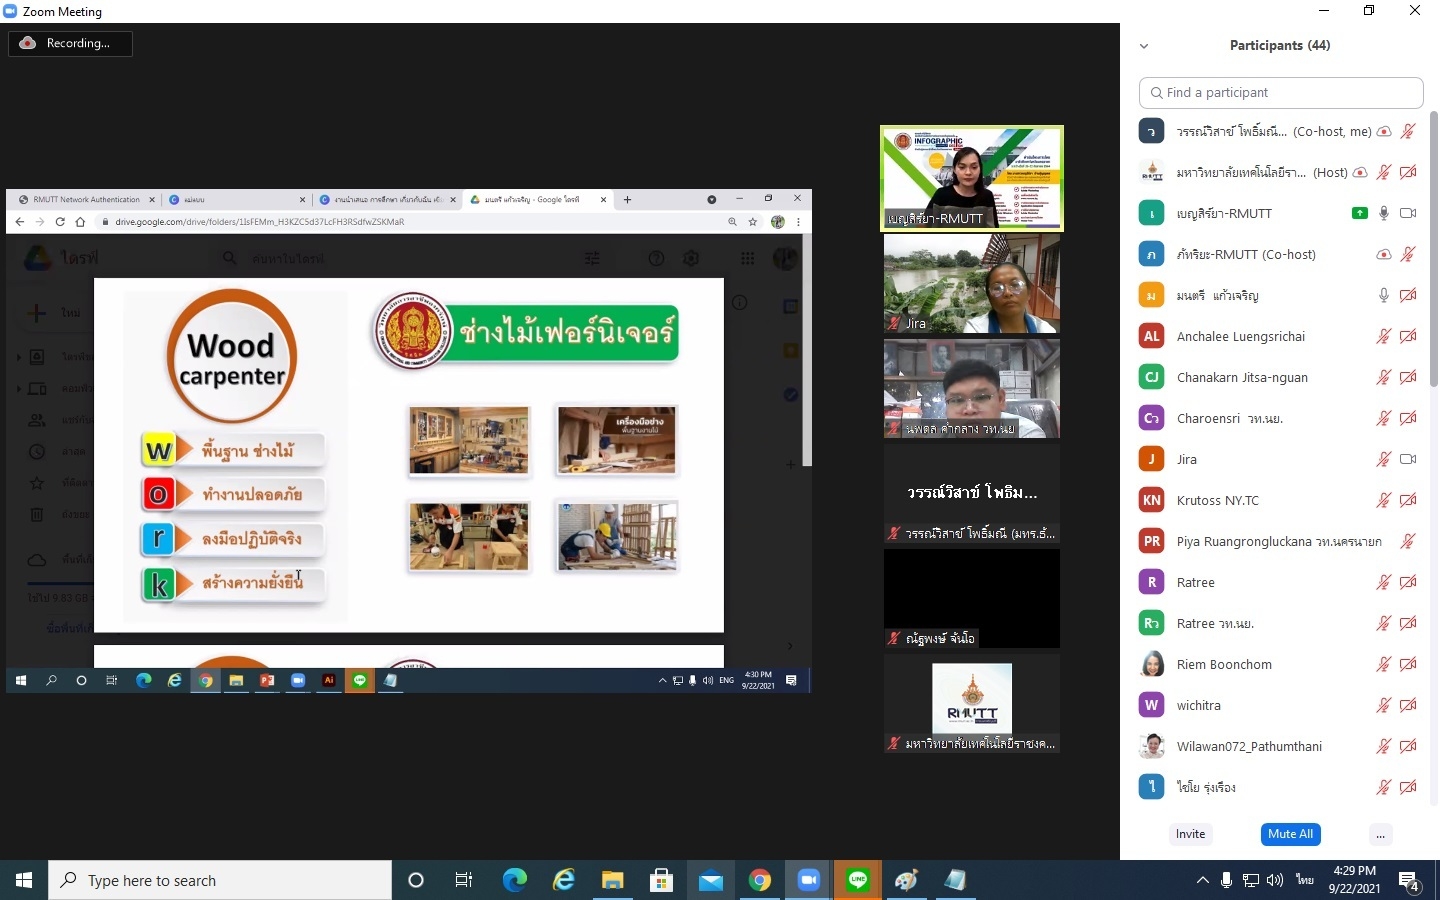
Task: Click crossed camera icon for wichitra
Action: point(1408,705)
